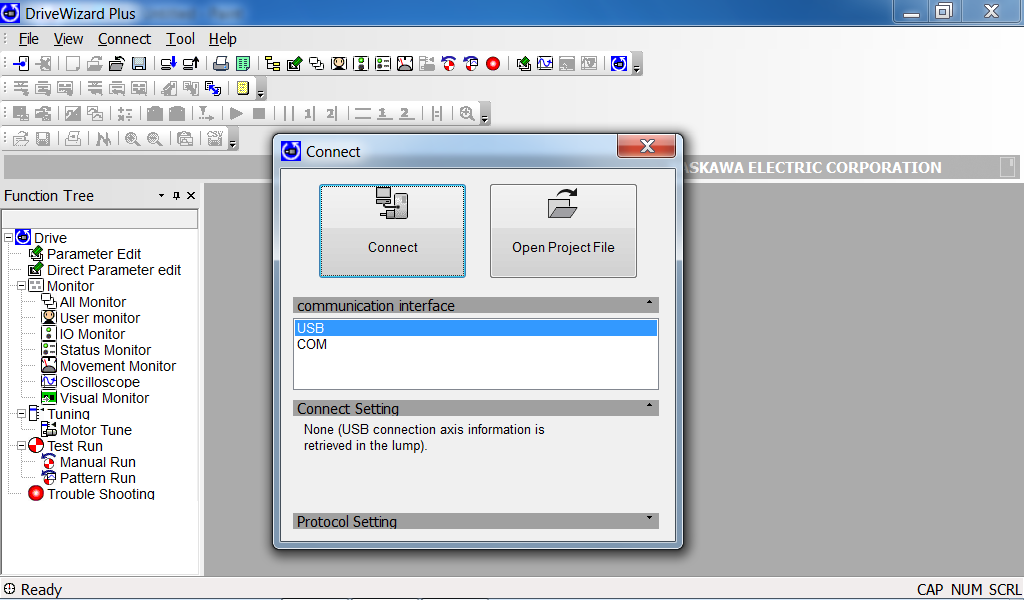Click the User monitor face icon in toolbar

click(339, 63)
